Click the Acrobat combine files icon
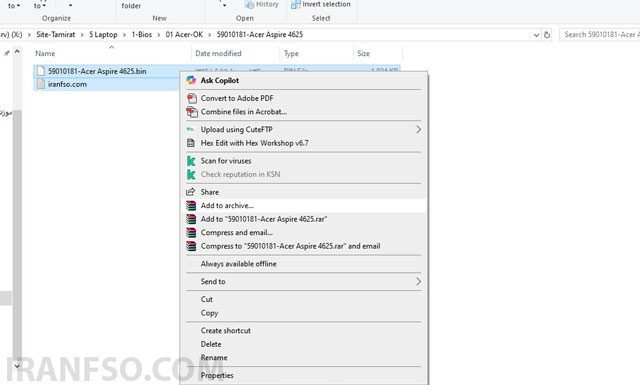640x385 pixels. (x=191, y=111)
